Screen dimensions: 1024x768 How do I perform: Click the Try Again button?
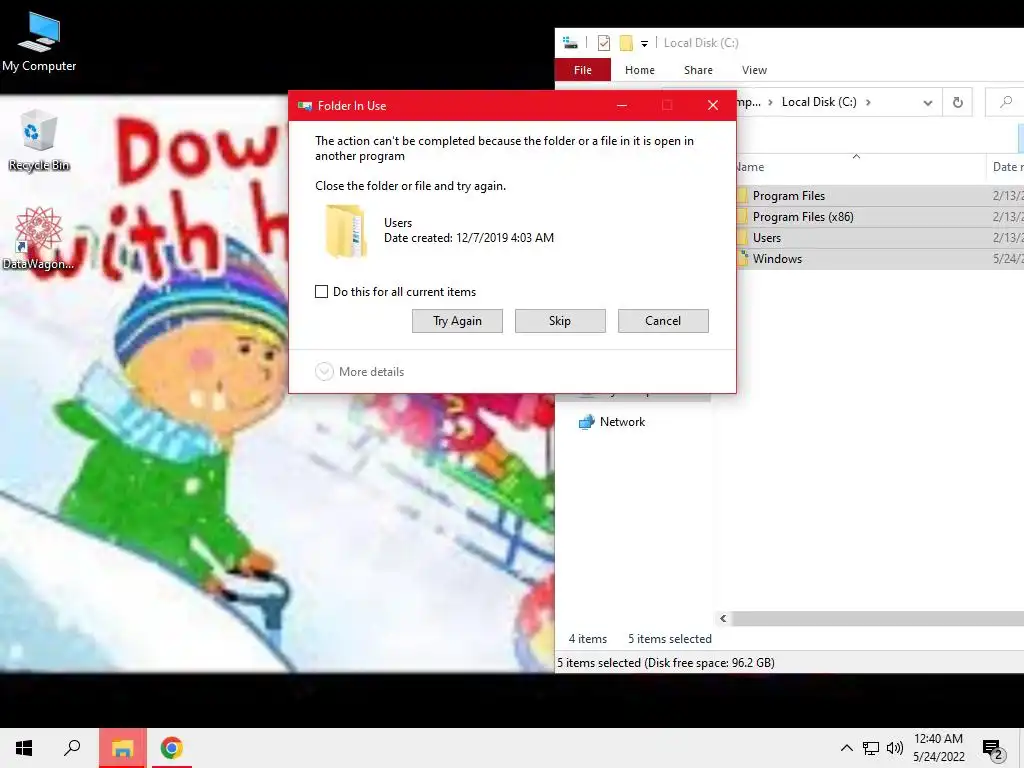pos(457,321)
